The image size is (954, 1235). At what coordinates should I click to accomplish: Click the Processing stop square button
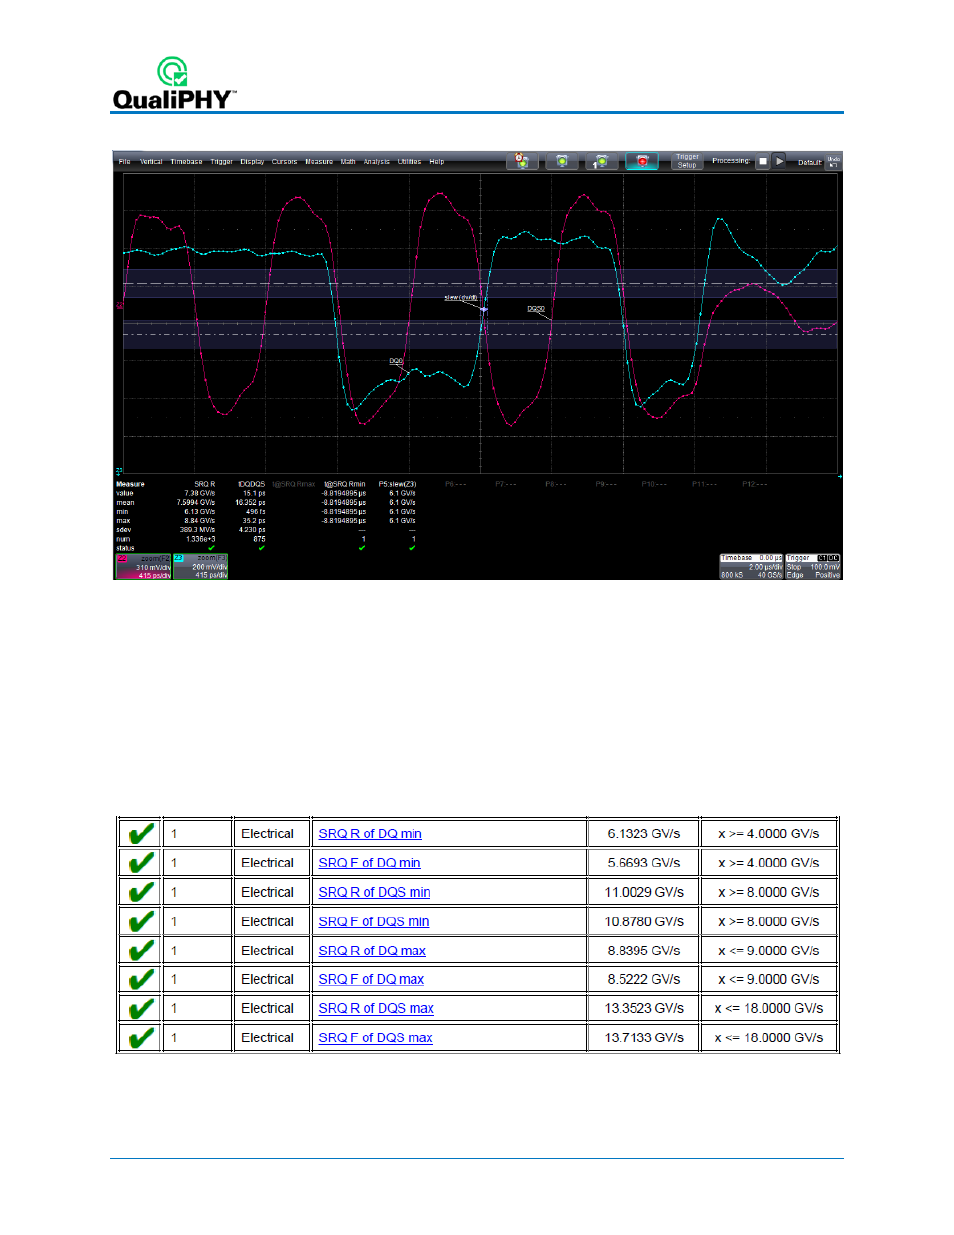[763, 161]
